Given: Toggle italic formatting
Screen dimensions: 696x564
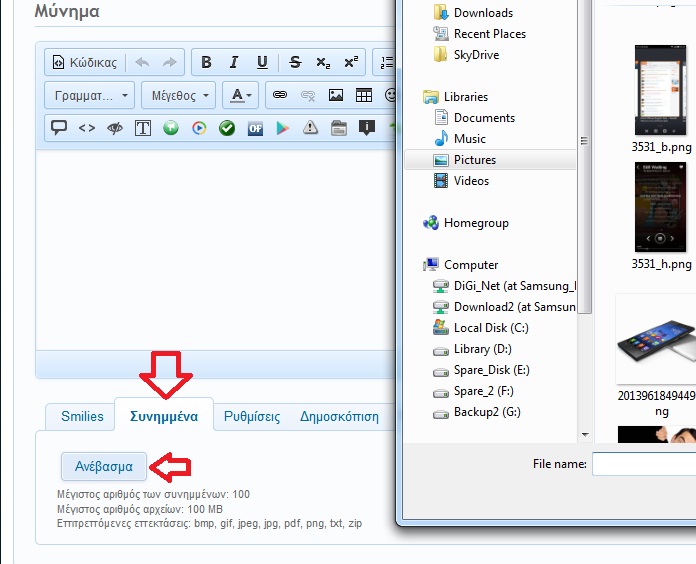Looking at the screenshot, I should tap(234, 62).
